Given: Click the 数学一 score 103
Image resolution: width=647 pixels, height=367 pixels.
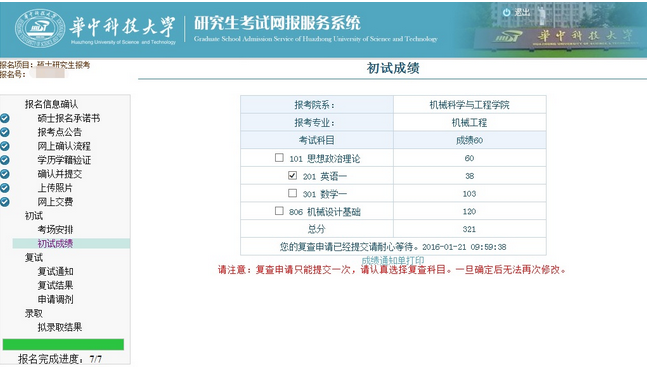Looking at the screenshot, I should tap(469, 194).
